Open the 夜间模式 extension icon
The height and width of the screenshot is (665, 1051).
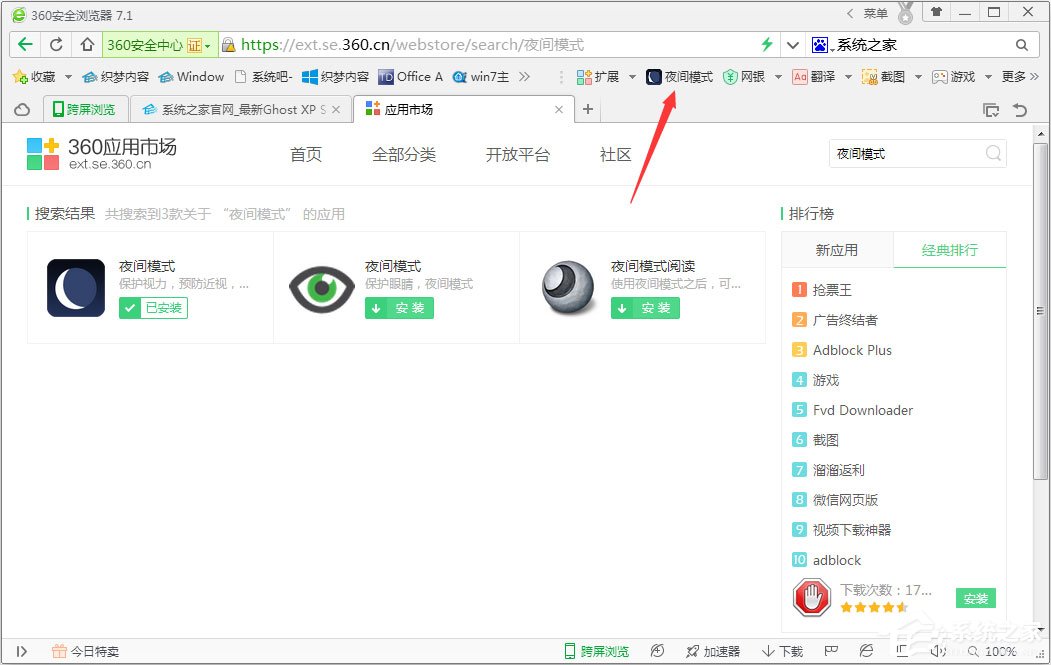680,76
